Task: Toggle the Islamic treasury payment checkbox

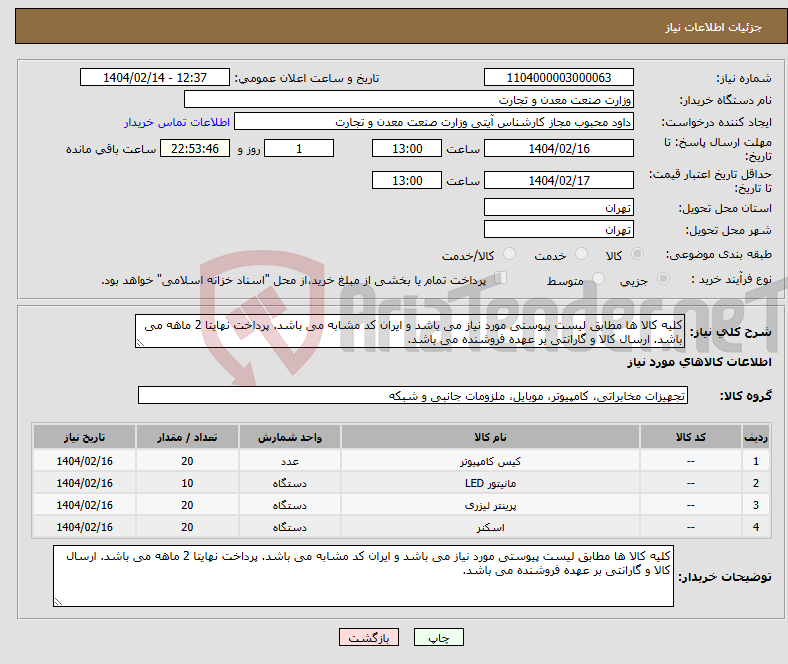Action: pyautogui.click(x=501, y=277)
